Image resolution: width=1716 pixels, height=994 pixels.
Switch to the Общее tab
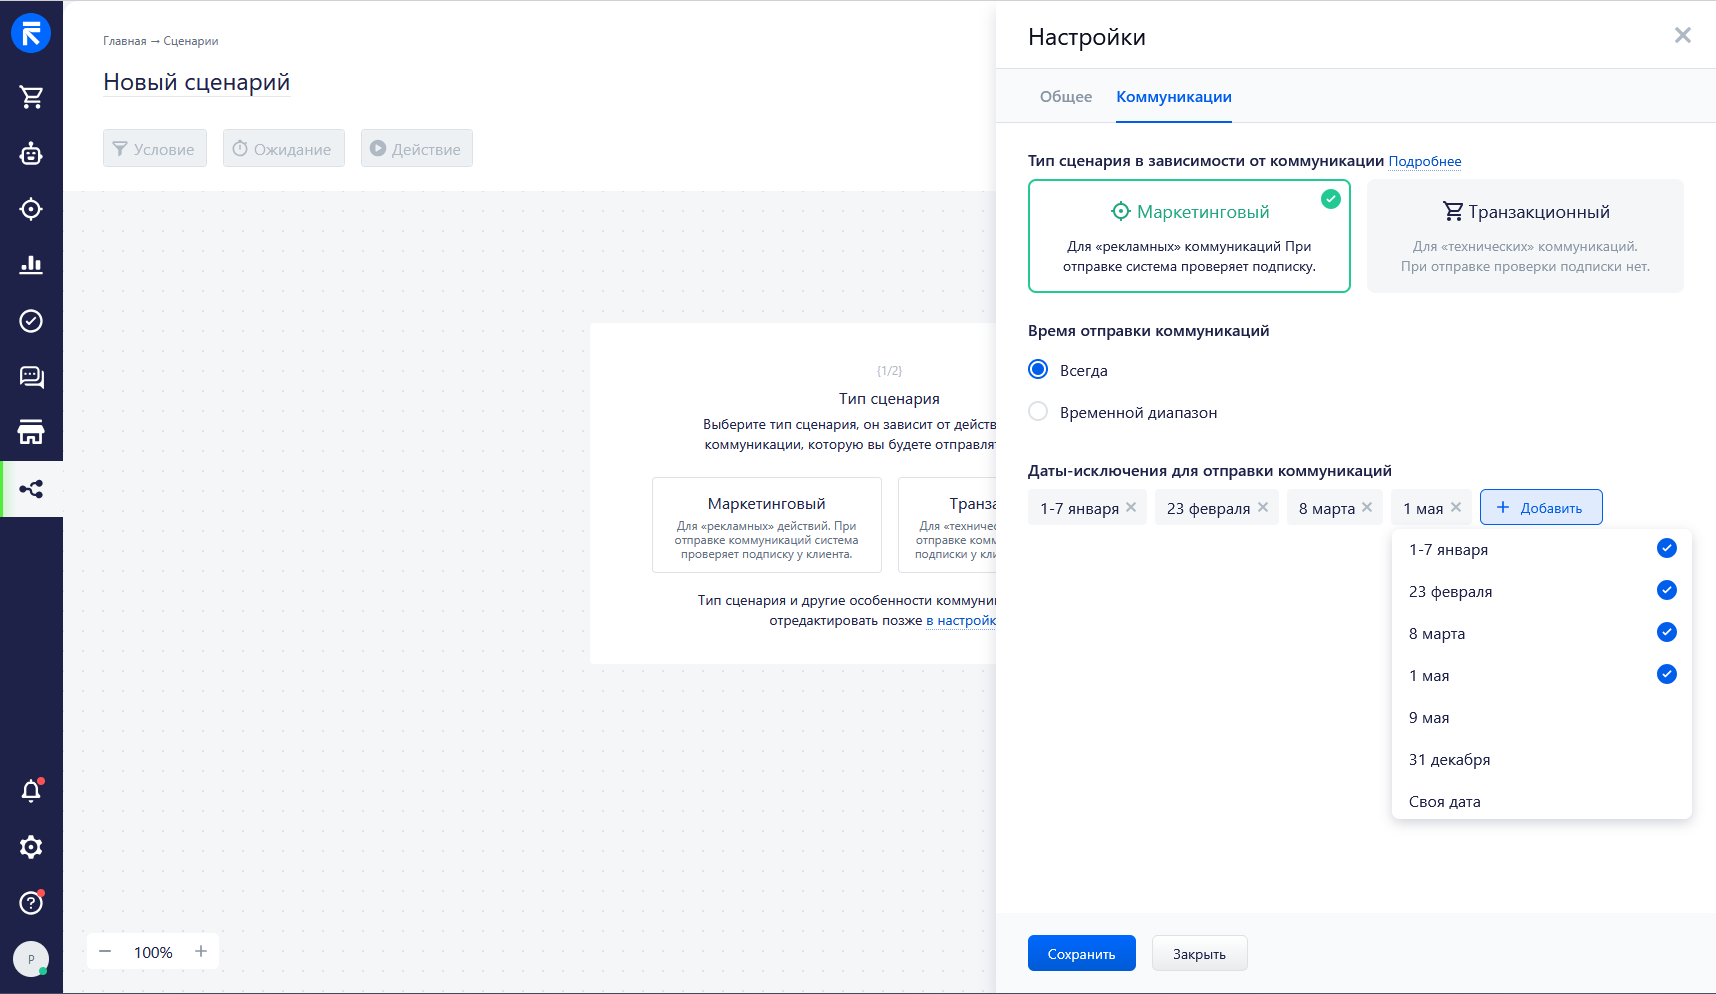(1065, 97)
